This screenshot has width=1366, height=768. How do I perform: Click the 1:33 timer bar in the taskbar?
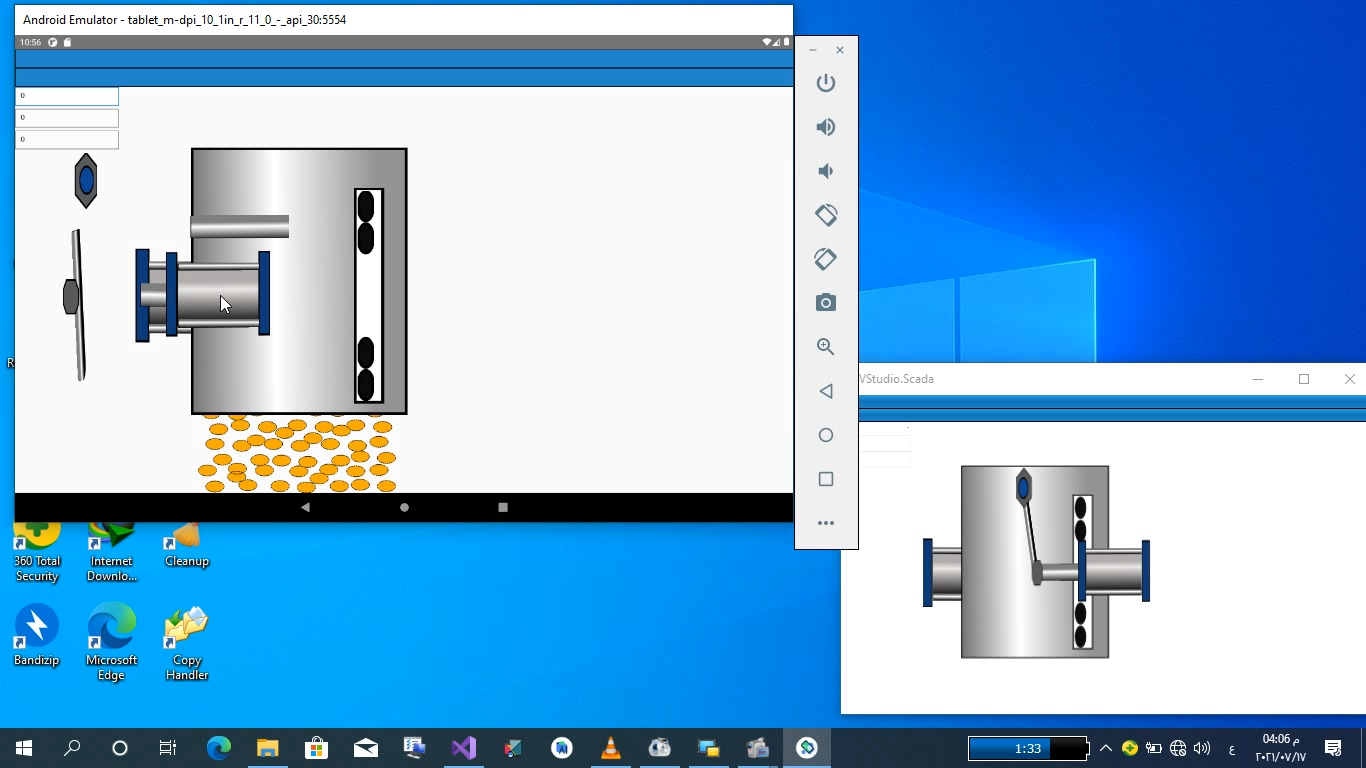tap(1027, 748)
